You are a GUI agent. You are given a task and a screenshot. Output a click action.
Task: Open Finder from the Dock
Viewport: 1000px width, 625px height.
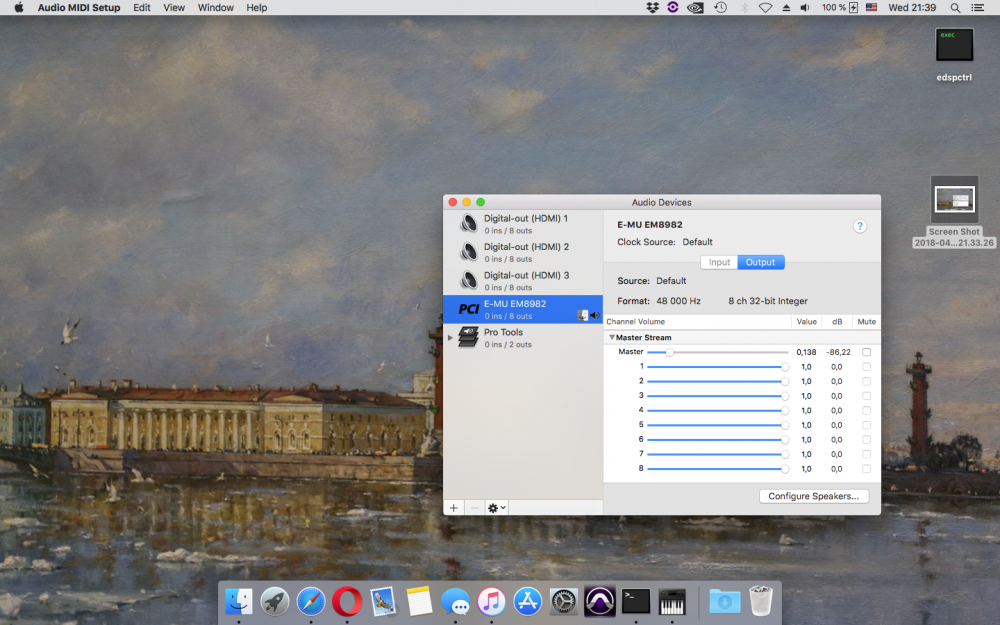coord(239,601)
